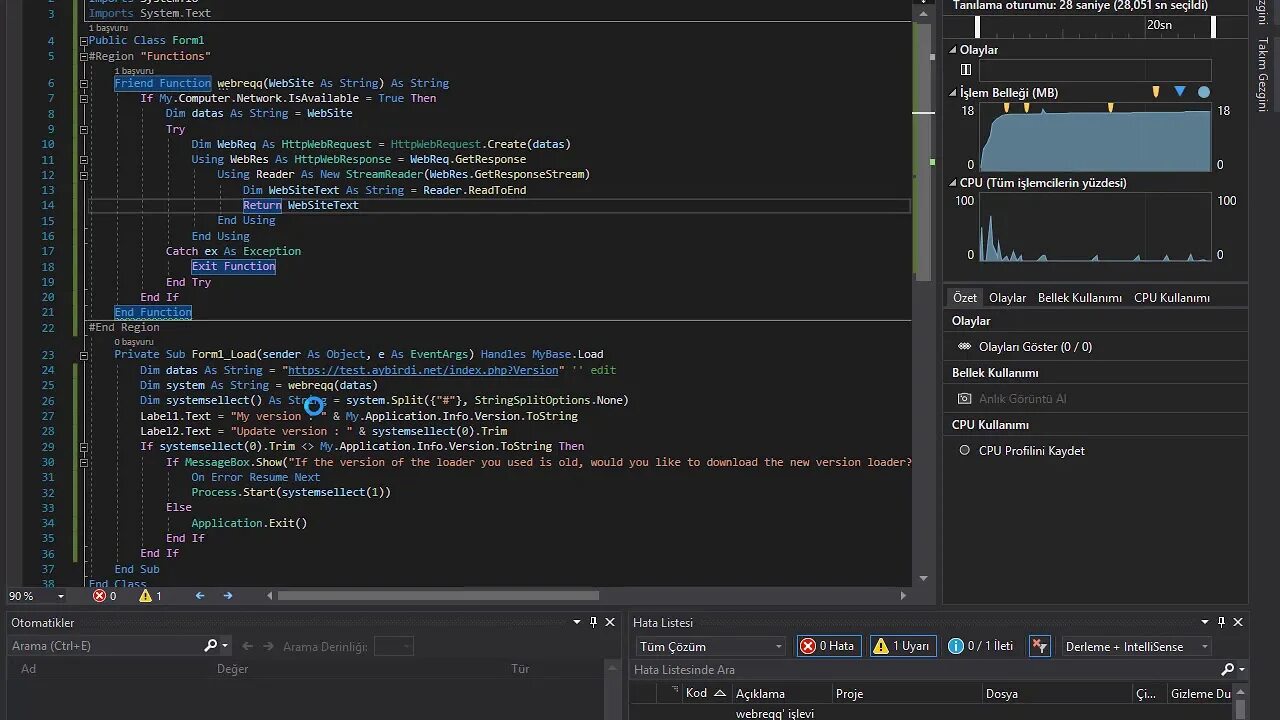Viewport: 1280px width, 720px height.
Task: Collapse the #Region "Functions" block
Action: click(x=84, y=56)
